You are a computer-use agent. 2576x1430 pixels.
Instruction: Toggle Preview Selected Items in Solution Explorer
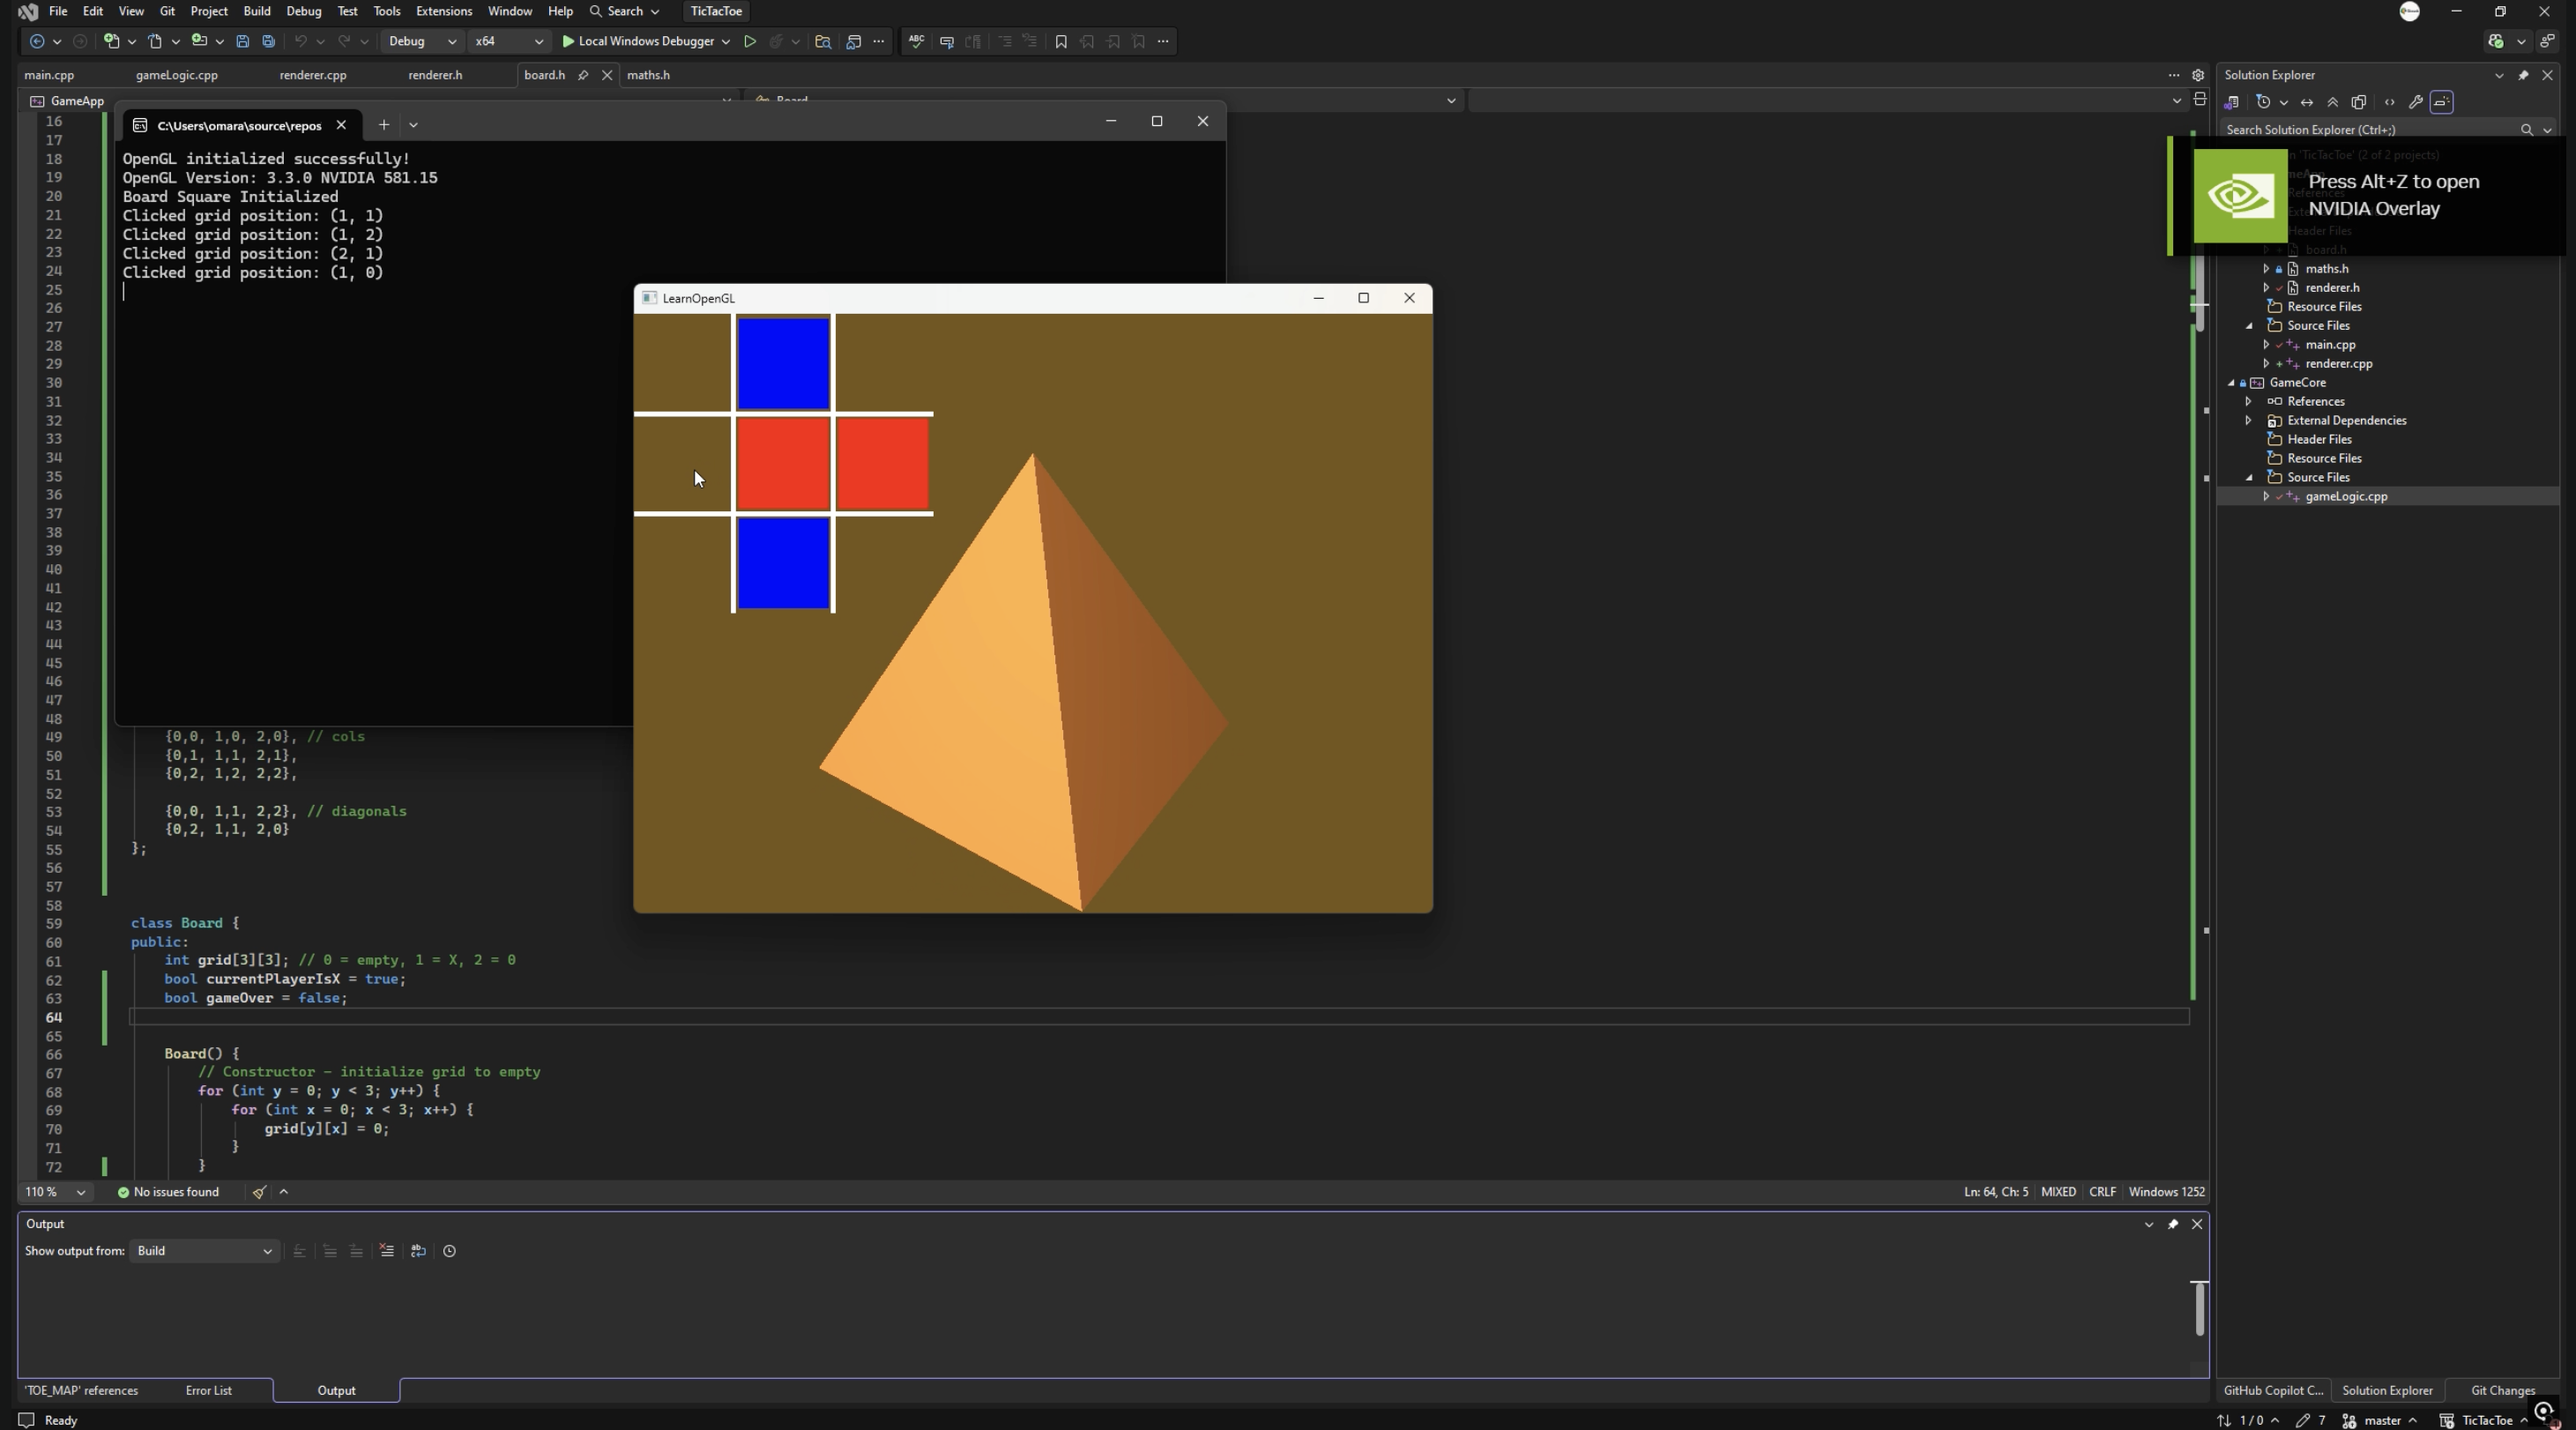(2442, 102)
